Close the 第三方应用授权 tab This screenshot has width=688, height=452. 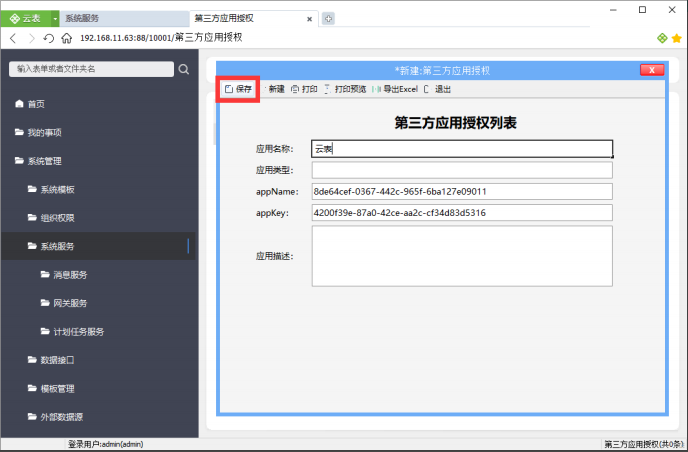pyautogui.click(x=309, y=19)
